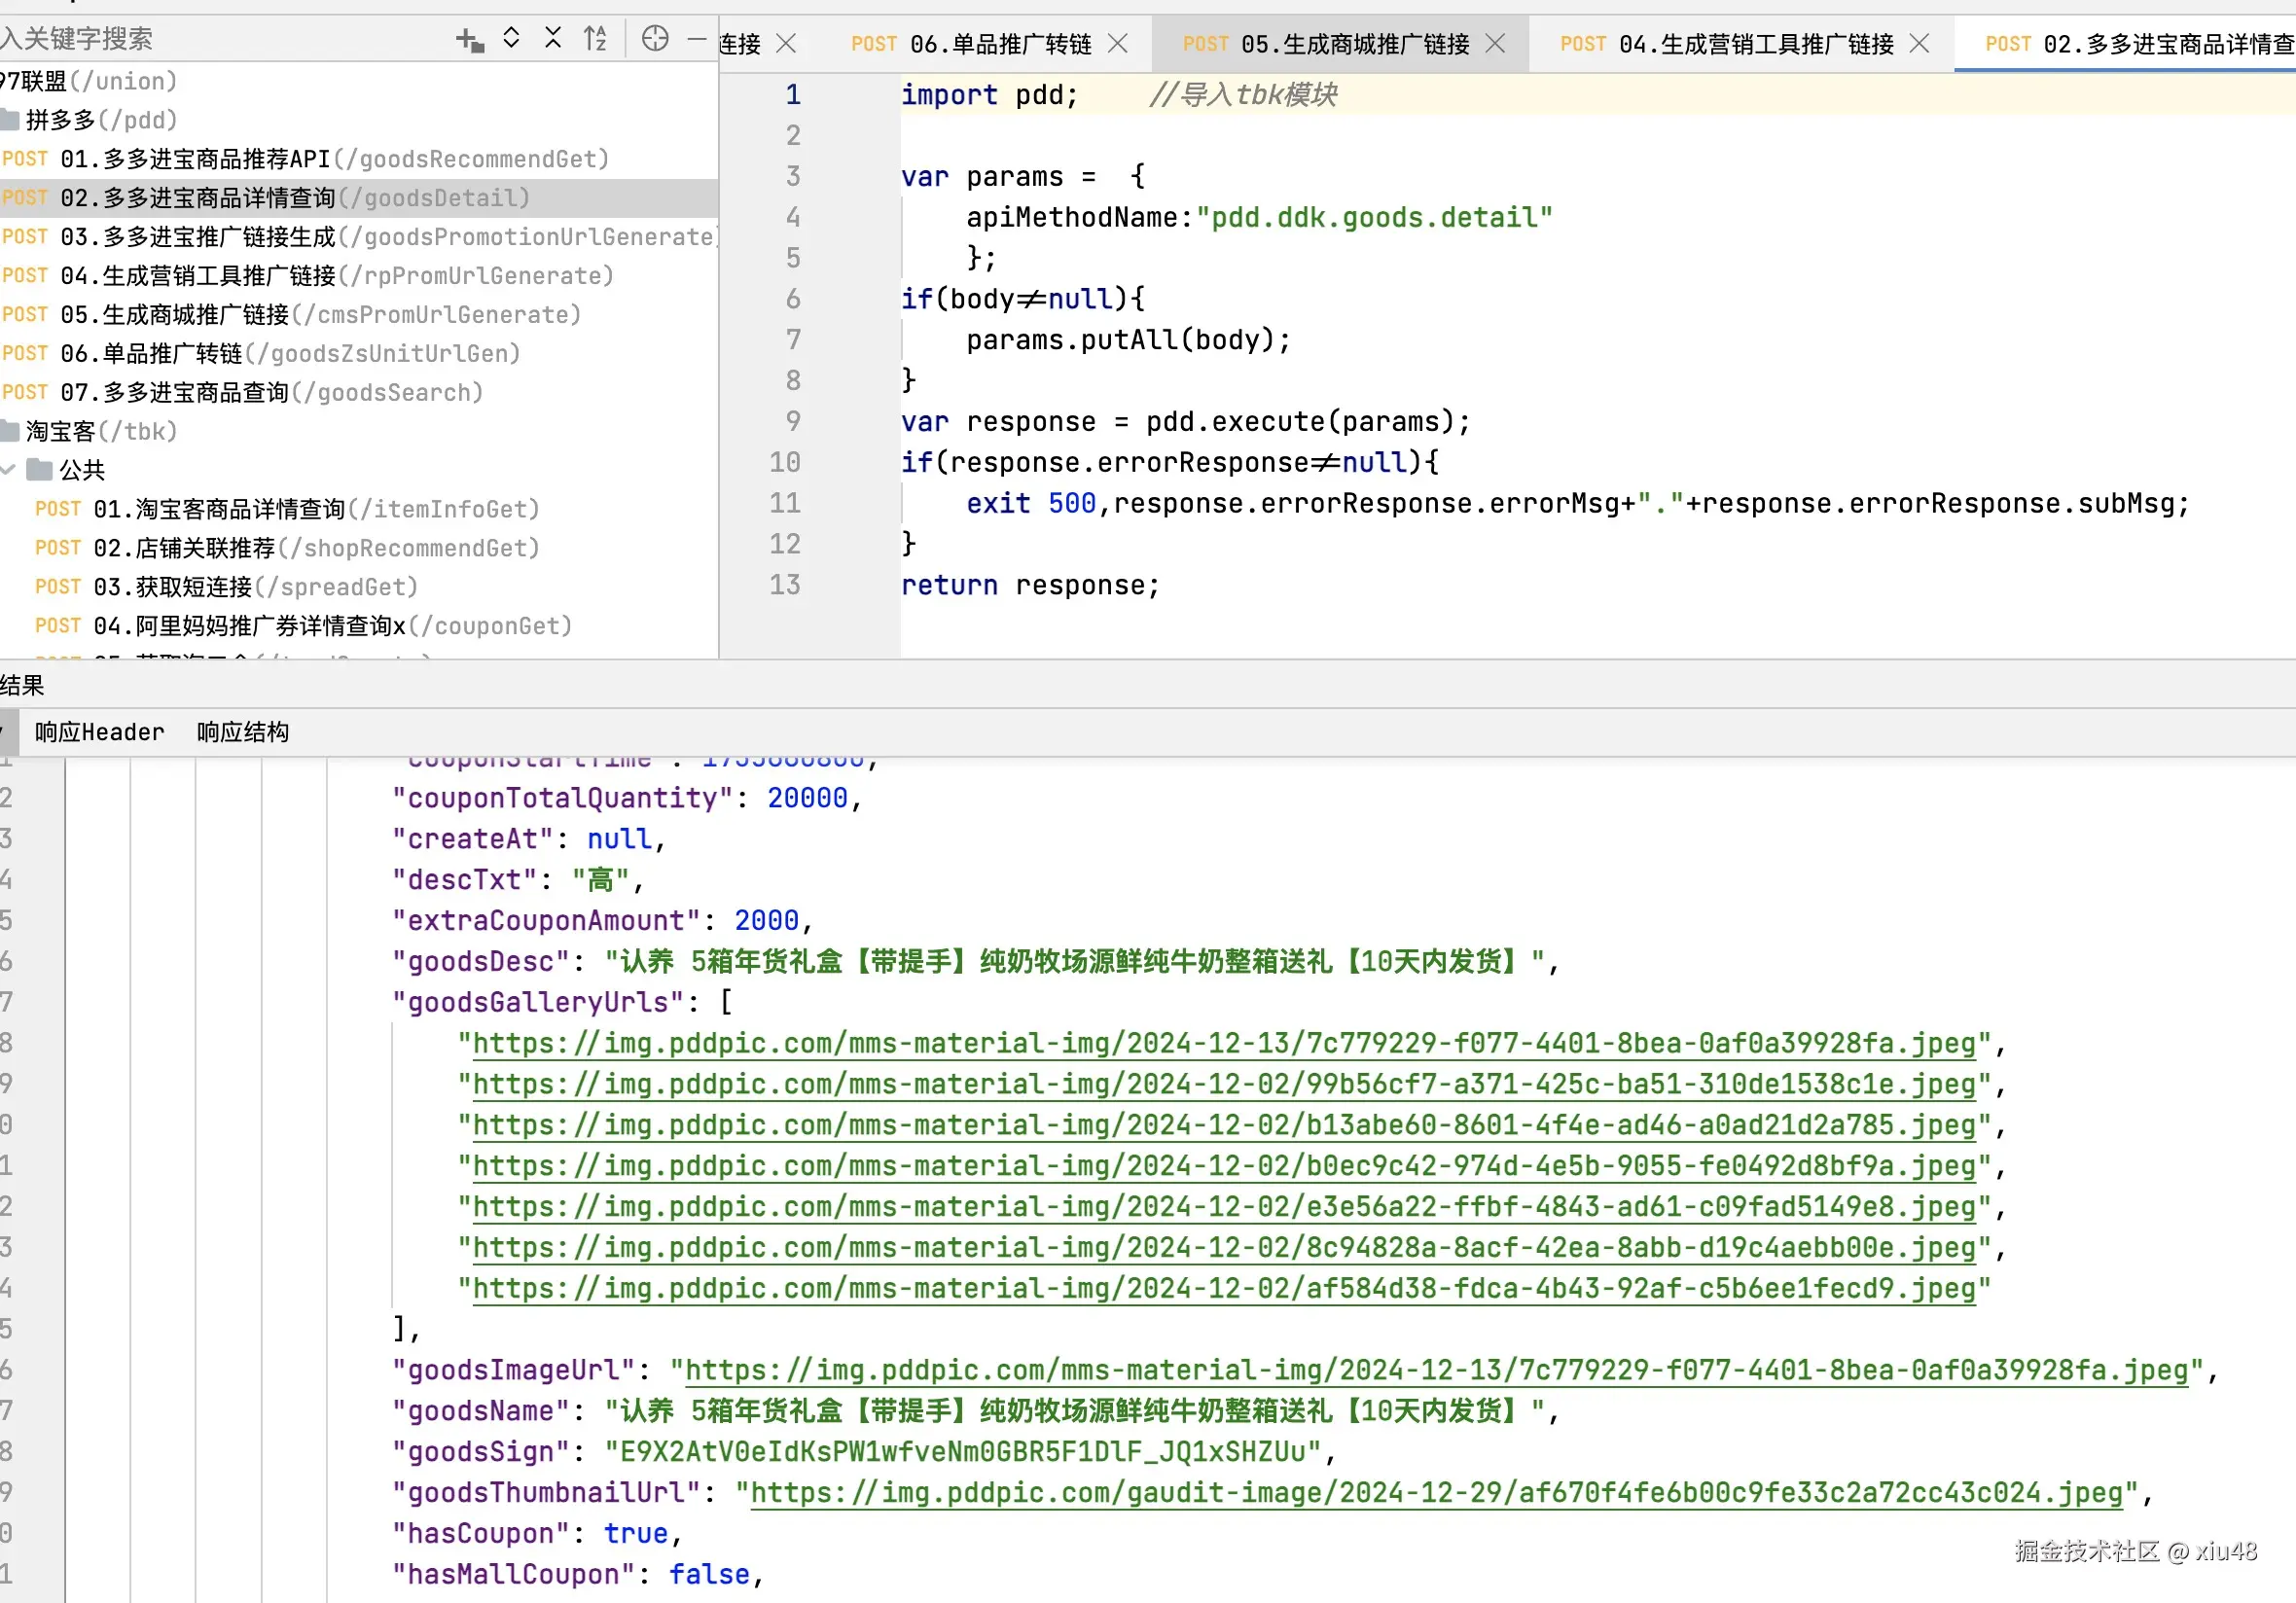Open the 响应结构 tab
2296x1603 pixels.
[x=243, y=732]
